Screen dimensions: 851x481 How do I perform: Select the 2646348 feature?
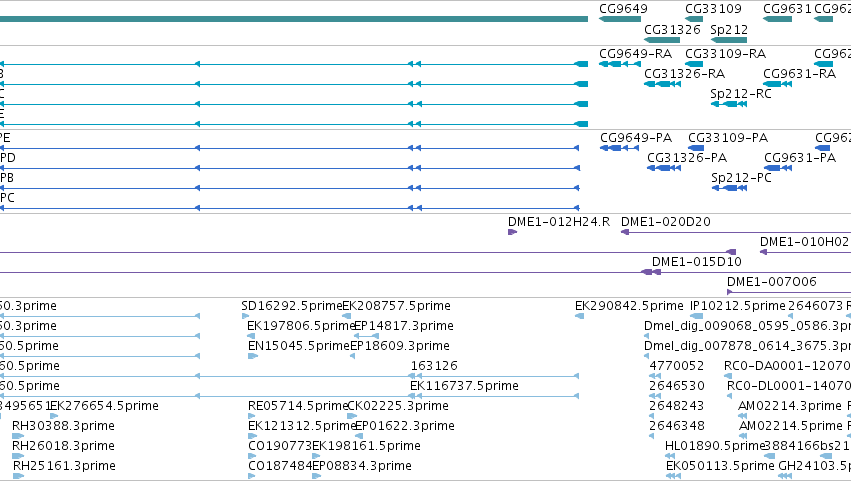coord(651,436)
